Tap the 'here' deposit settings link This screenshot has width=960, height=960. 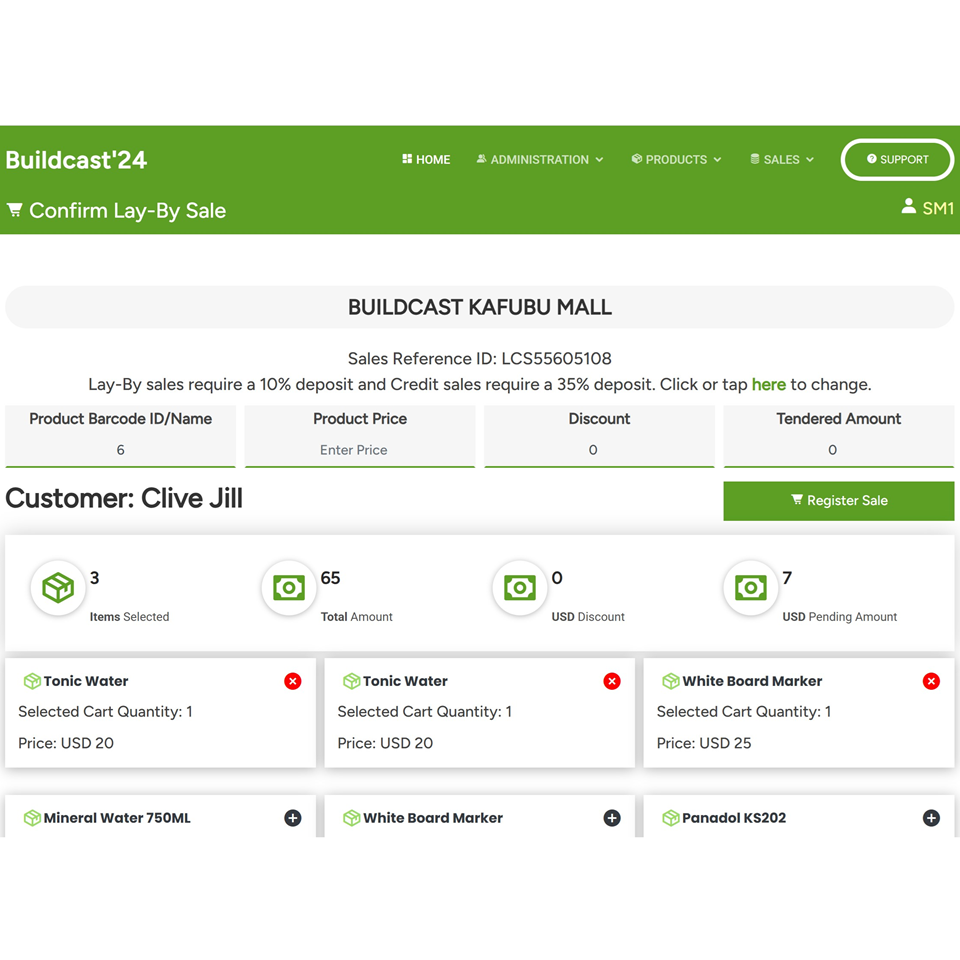tap(768, 385)
